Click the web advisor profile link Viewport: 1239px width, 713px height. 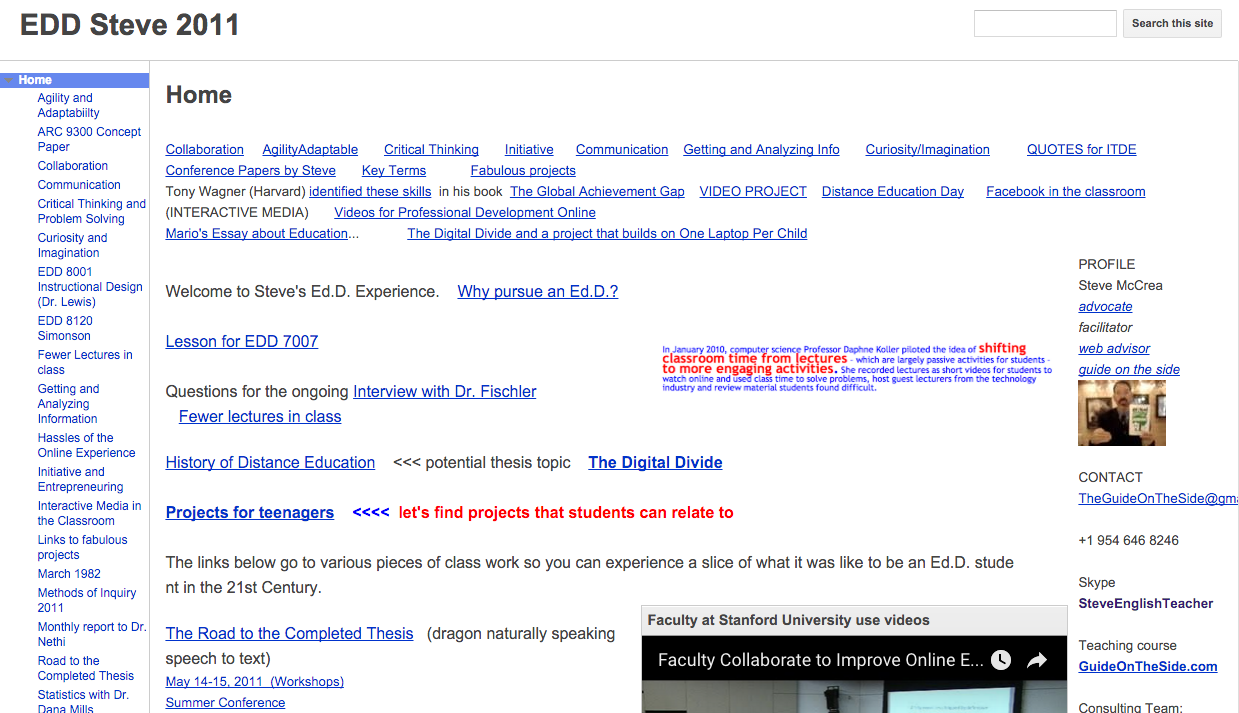coord(1114,349)
